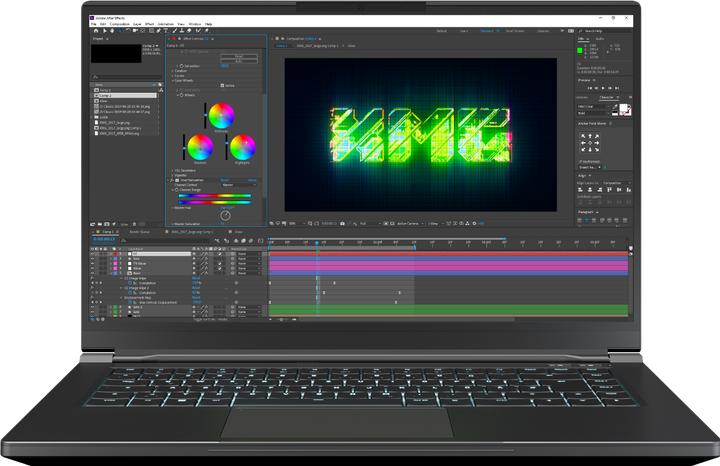Screen dimensions: 720x466
Task: Open the white fill color swatch
Action: pos(624,108)
